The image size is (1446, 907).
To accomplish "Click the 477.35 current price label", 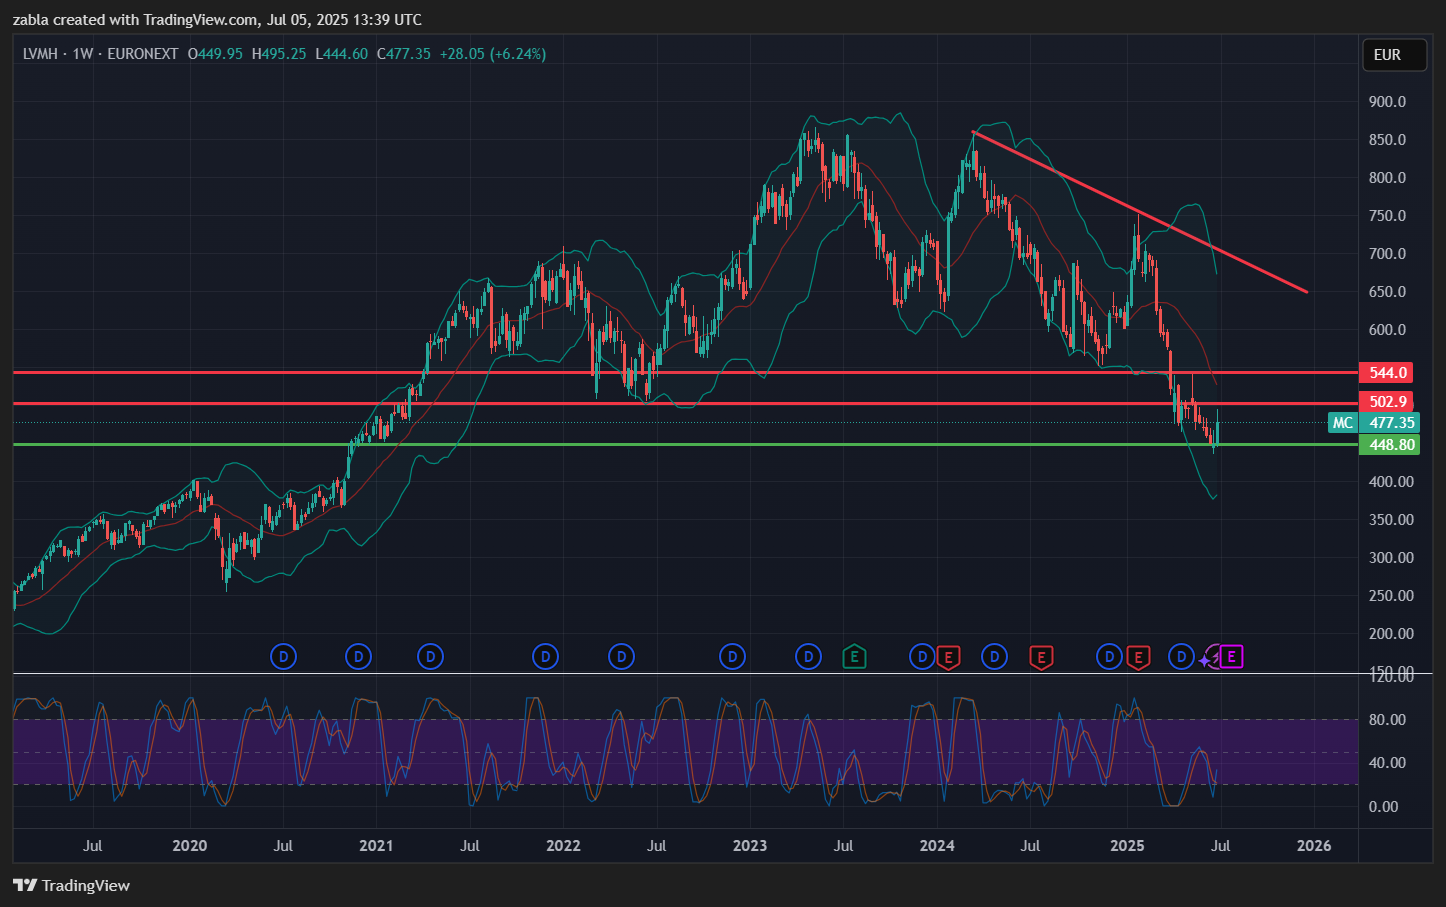I will click(x=1391, y=423).
